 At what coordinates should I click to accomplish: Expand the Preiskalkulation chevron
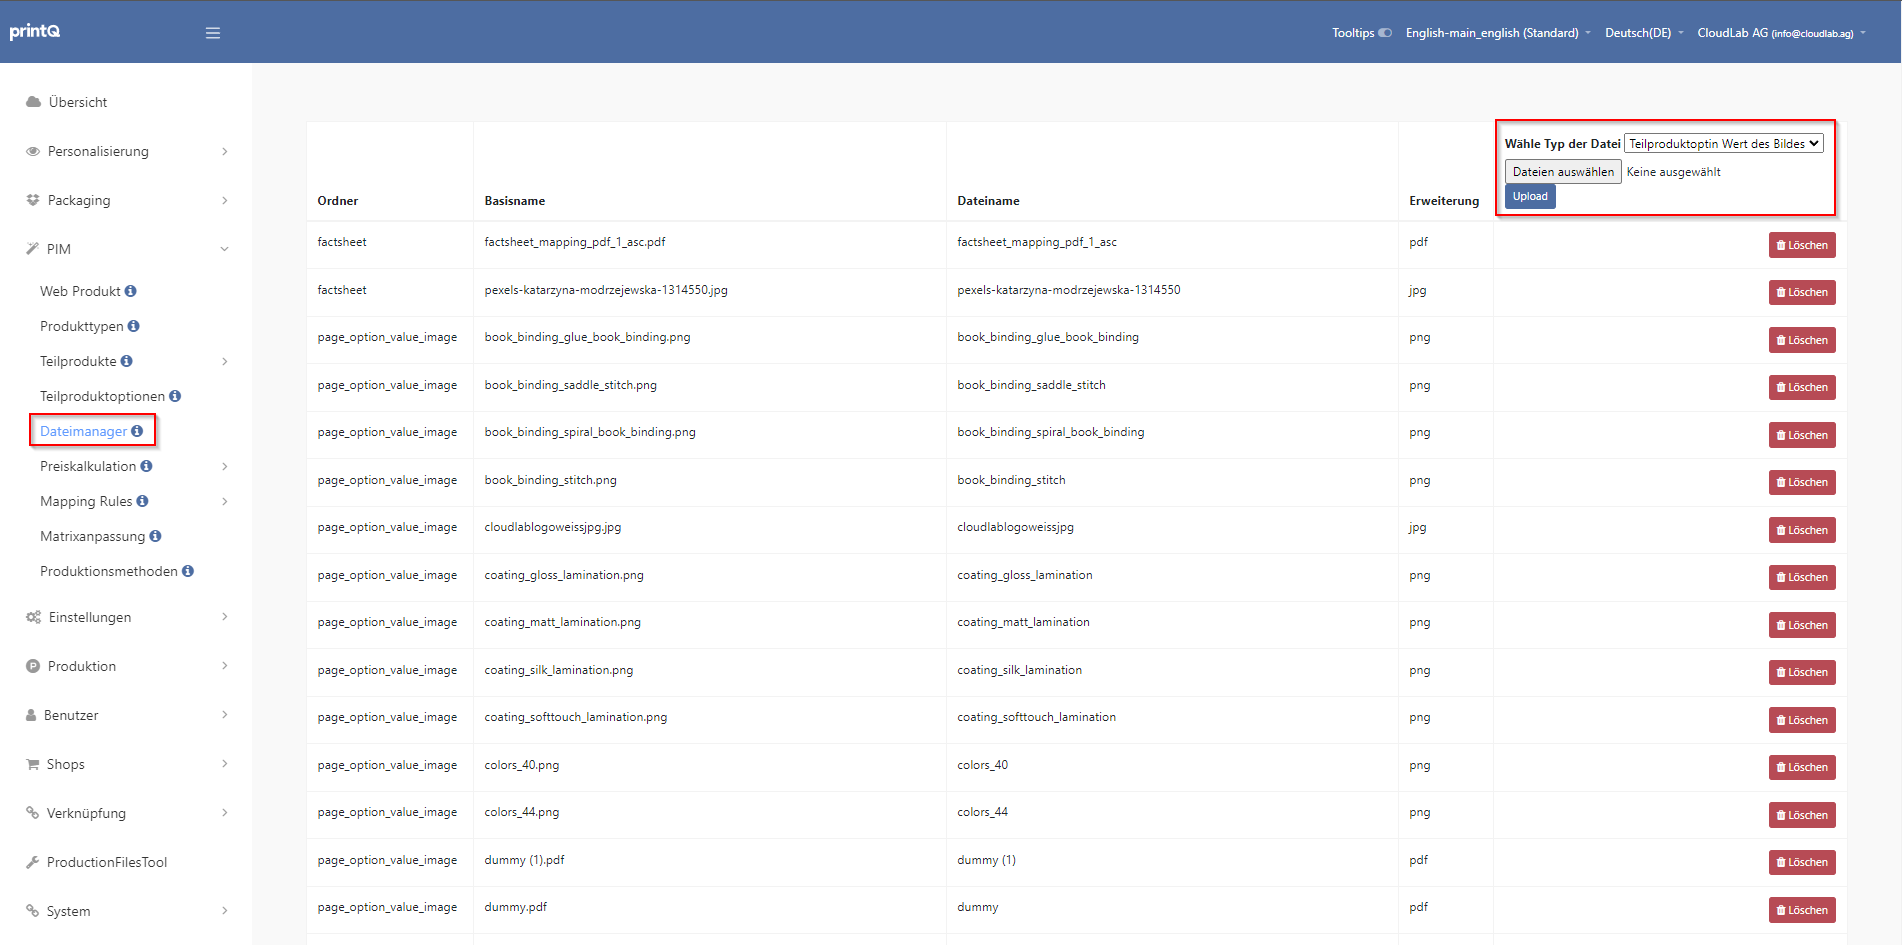(x=225, y=466)
